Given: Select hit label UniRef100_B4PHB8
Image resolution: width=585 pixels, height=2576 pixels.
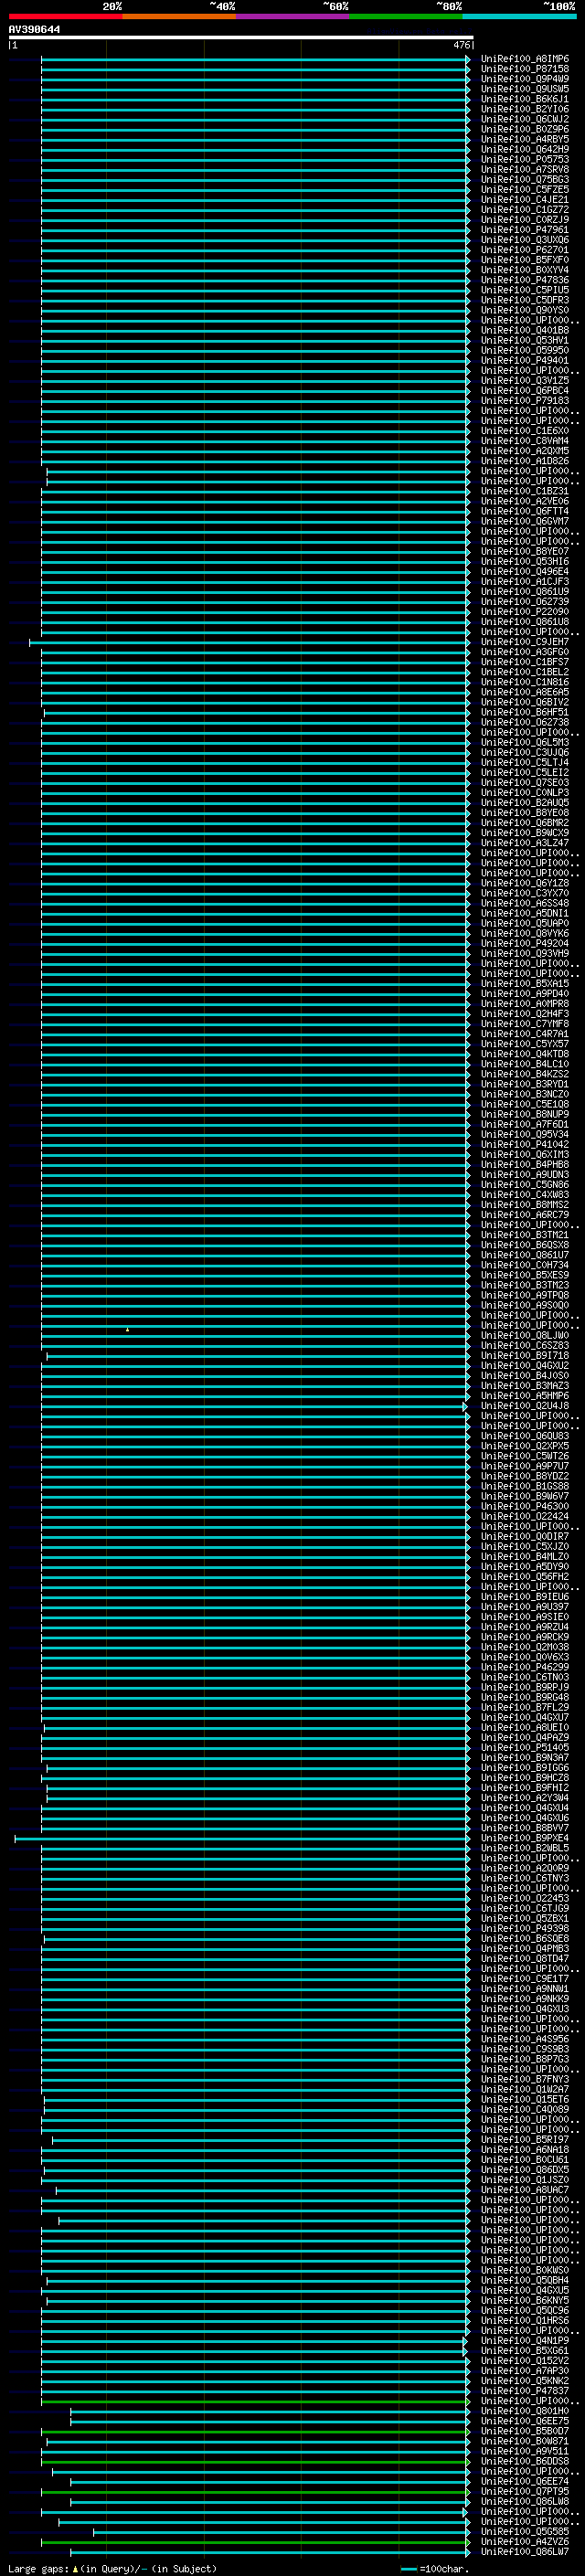Looking at the screenshot, I should [x=524, y=1164].
